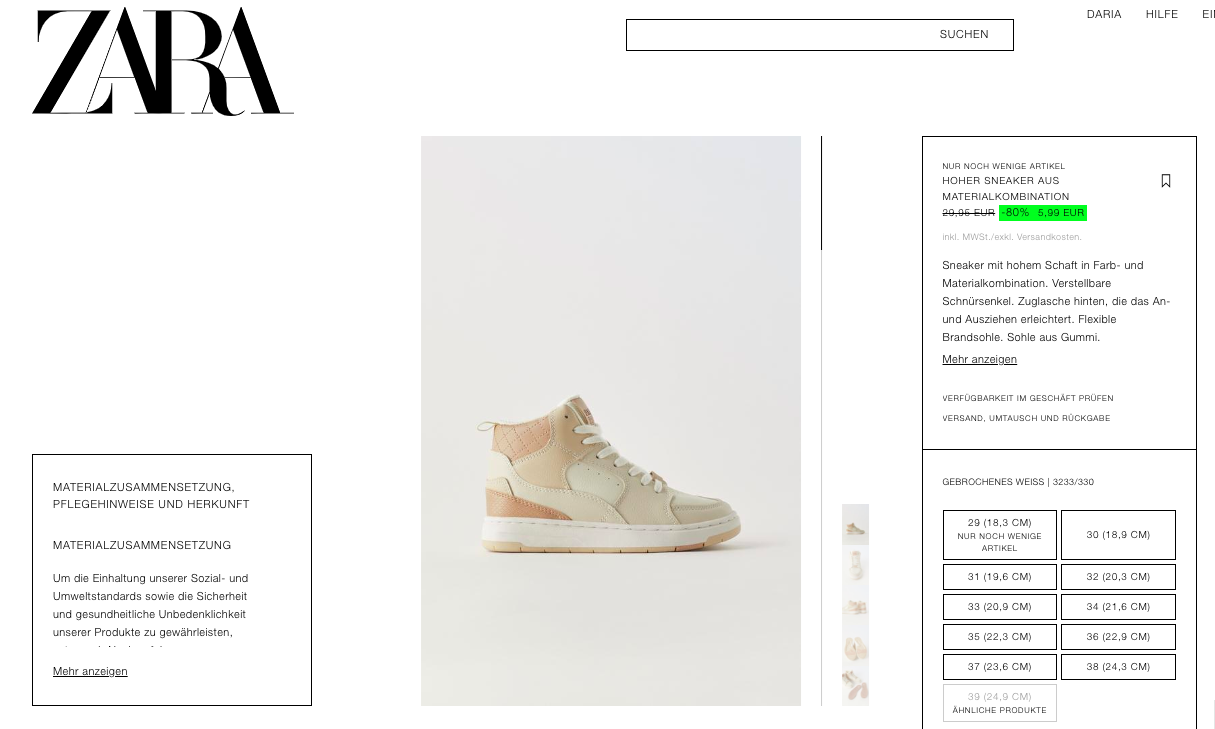1215x729 pixels.
Task: Choose size 30 (18,9 CM)
Action: click(1118, 535)
